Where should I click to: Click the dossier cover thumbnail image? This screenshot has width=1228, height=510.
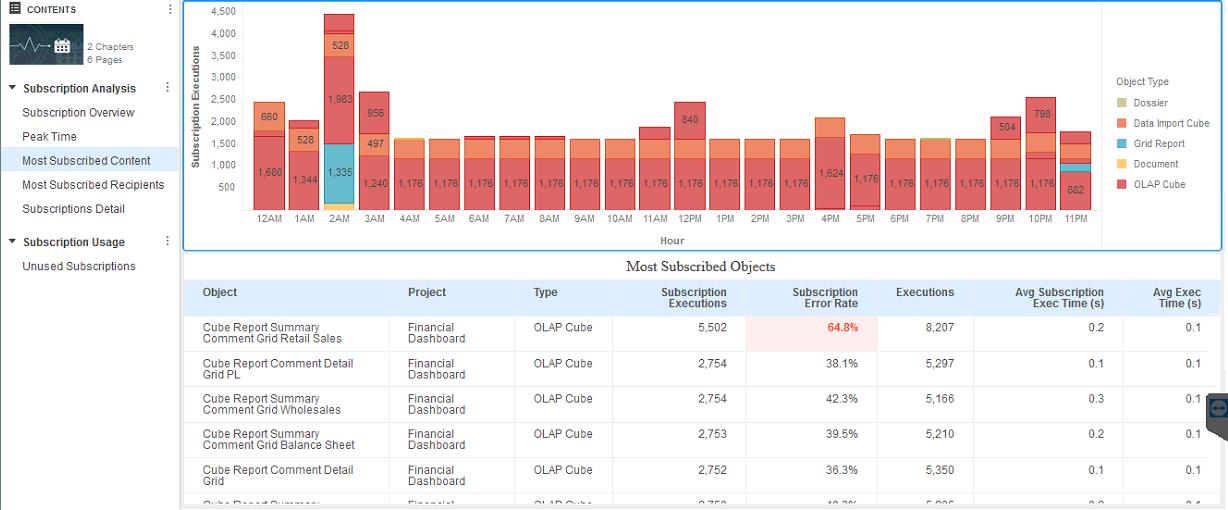42,45
